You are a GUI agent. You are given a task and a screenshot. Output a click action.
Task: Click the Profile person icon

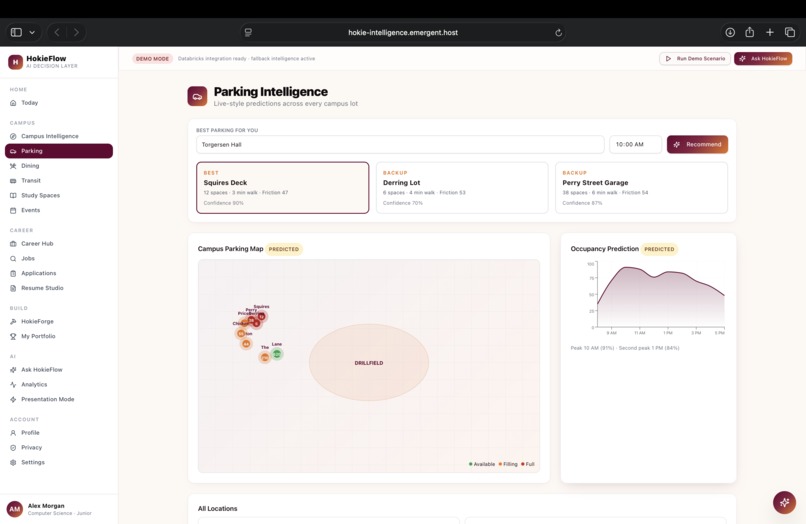click(13, 433)
